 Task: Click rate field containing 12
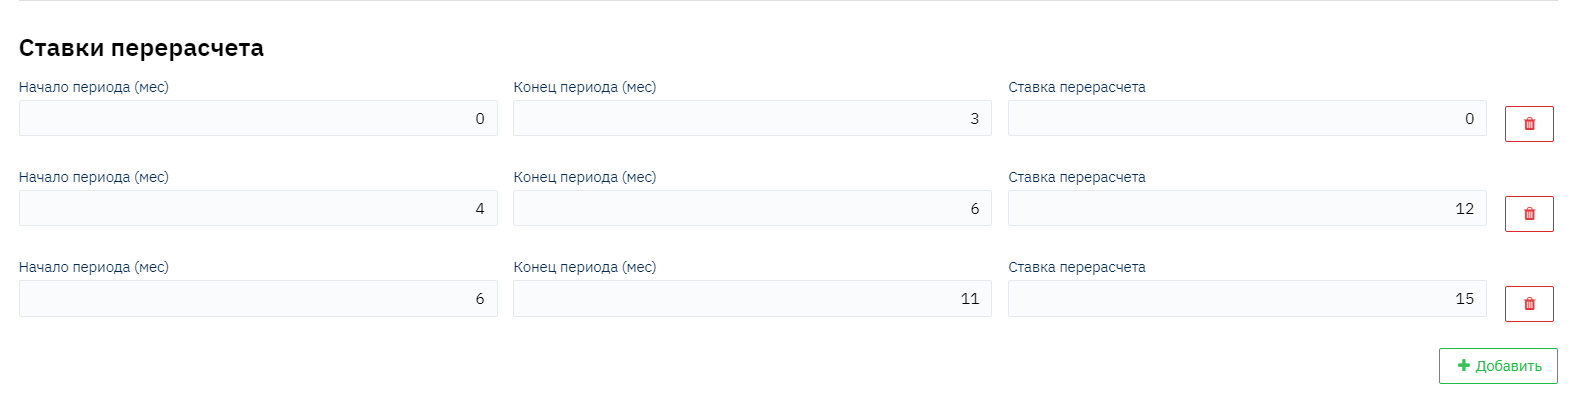[1246, 208]
